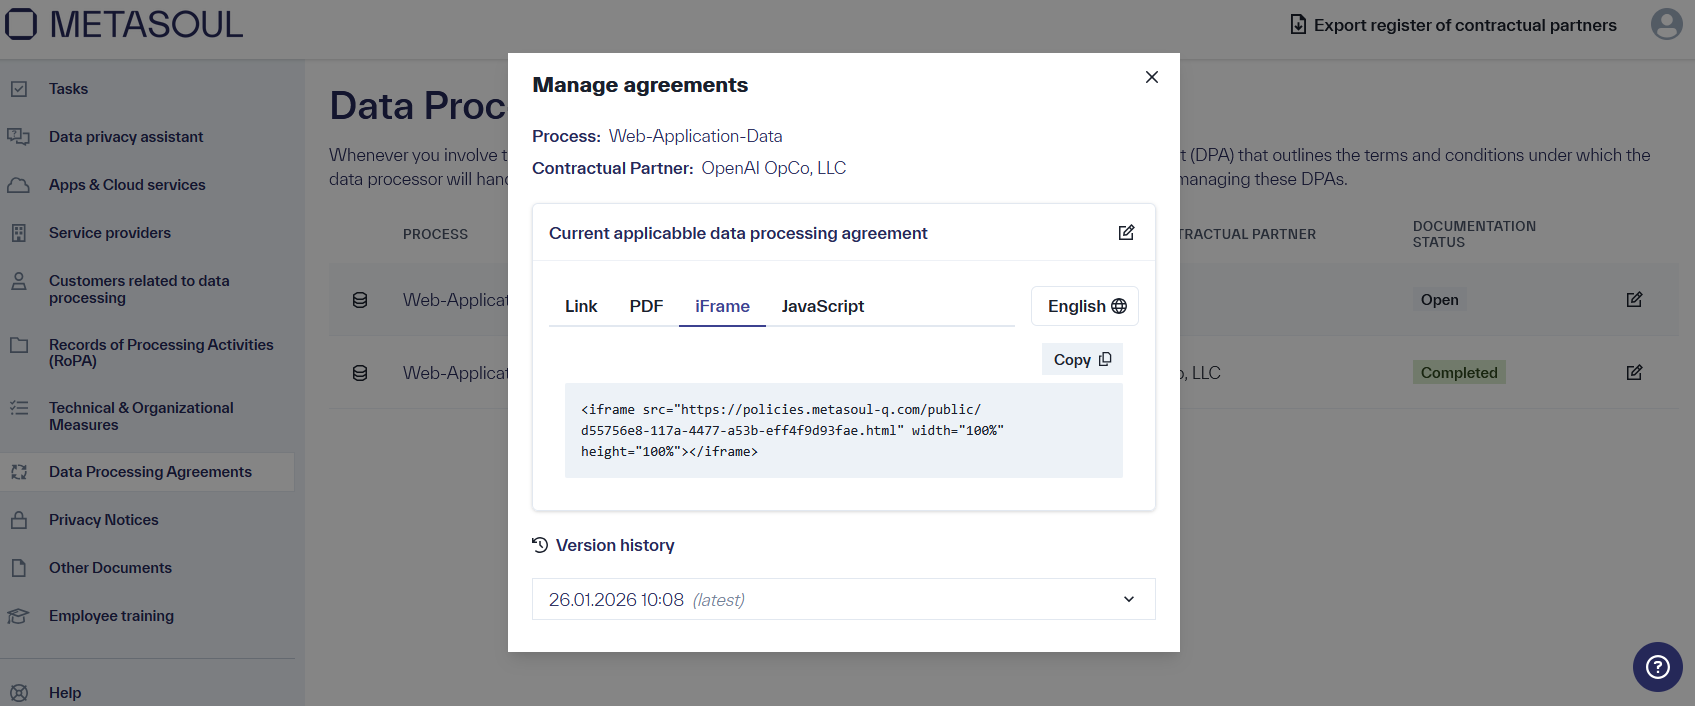Click the PROCESS column header

[x=435, y=234]
